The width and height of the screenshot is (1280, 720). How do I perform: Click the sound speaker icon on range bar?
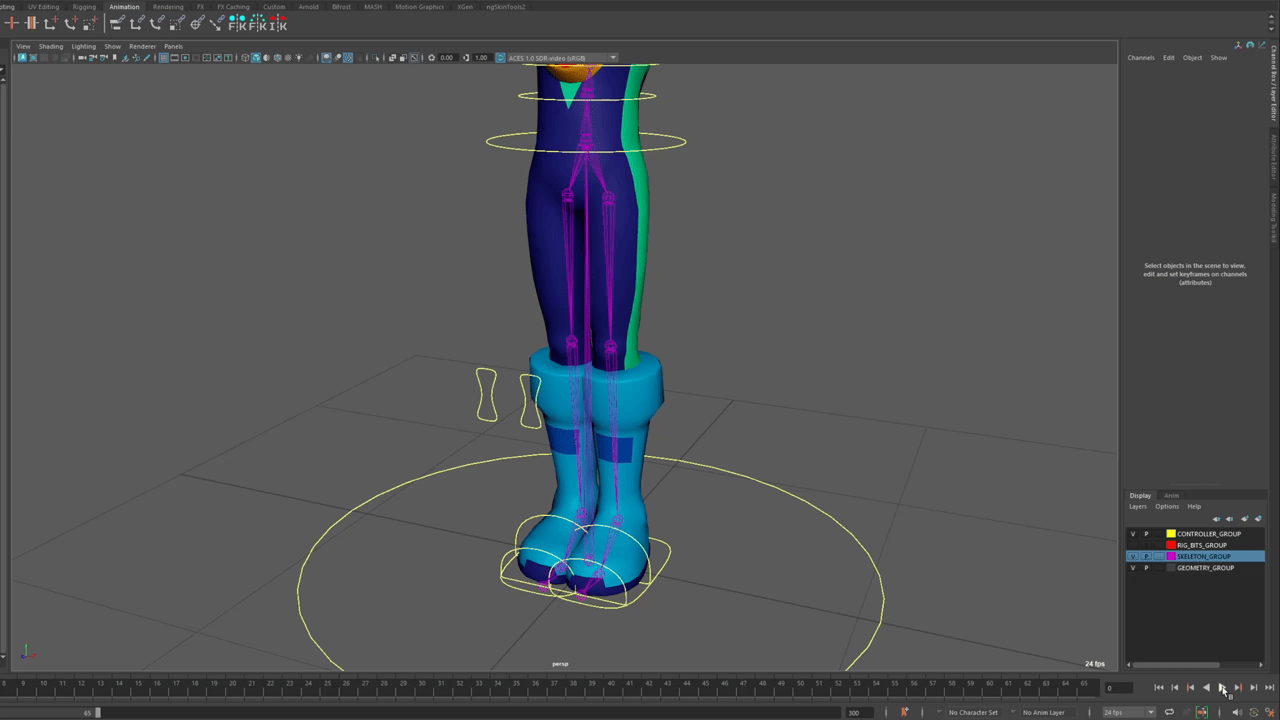point(1236,712)
